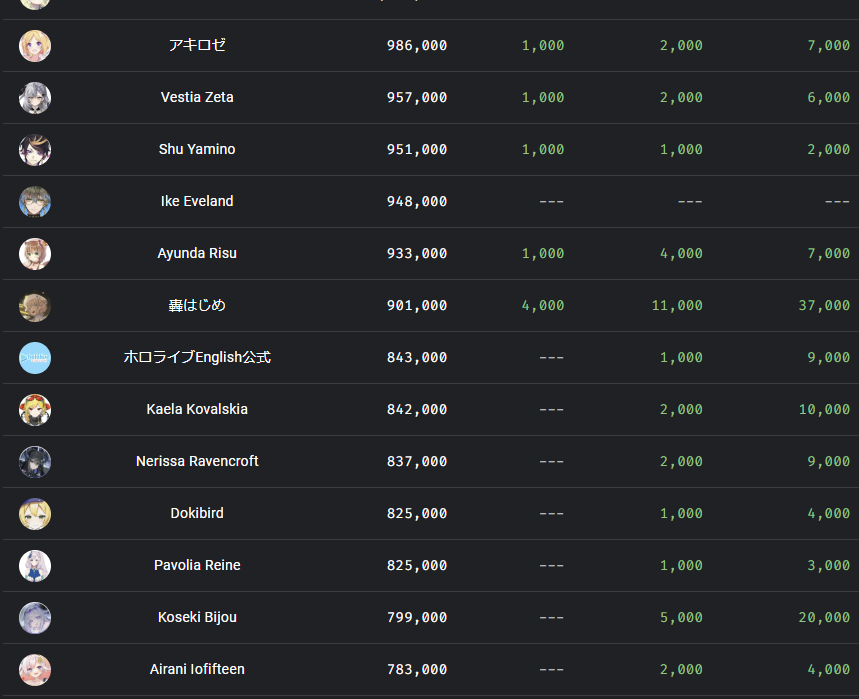Click Nerissa Ravencroft's profile avatar
The height and width of the screenshot is (699, 859).
(x=35, y=462)
